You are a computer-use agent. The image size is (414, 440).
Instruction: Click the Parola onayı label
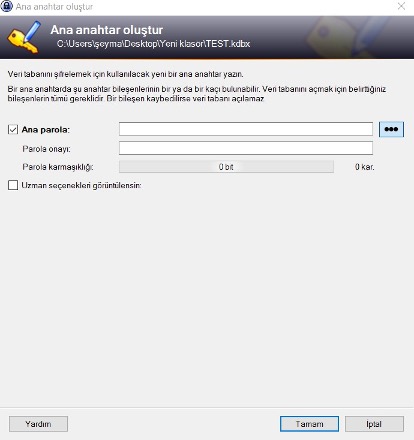(x=46, y=149)
